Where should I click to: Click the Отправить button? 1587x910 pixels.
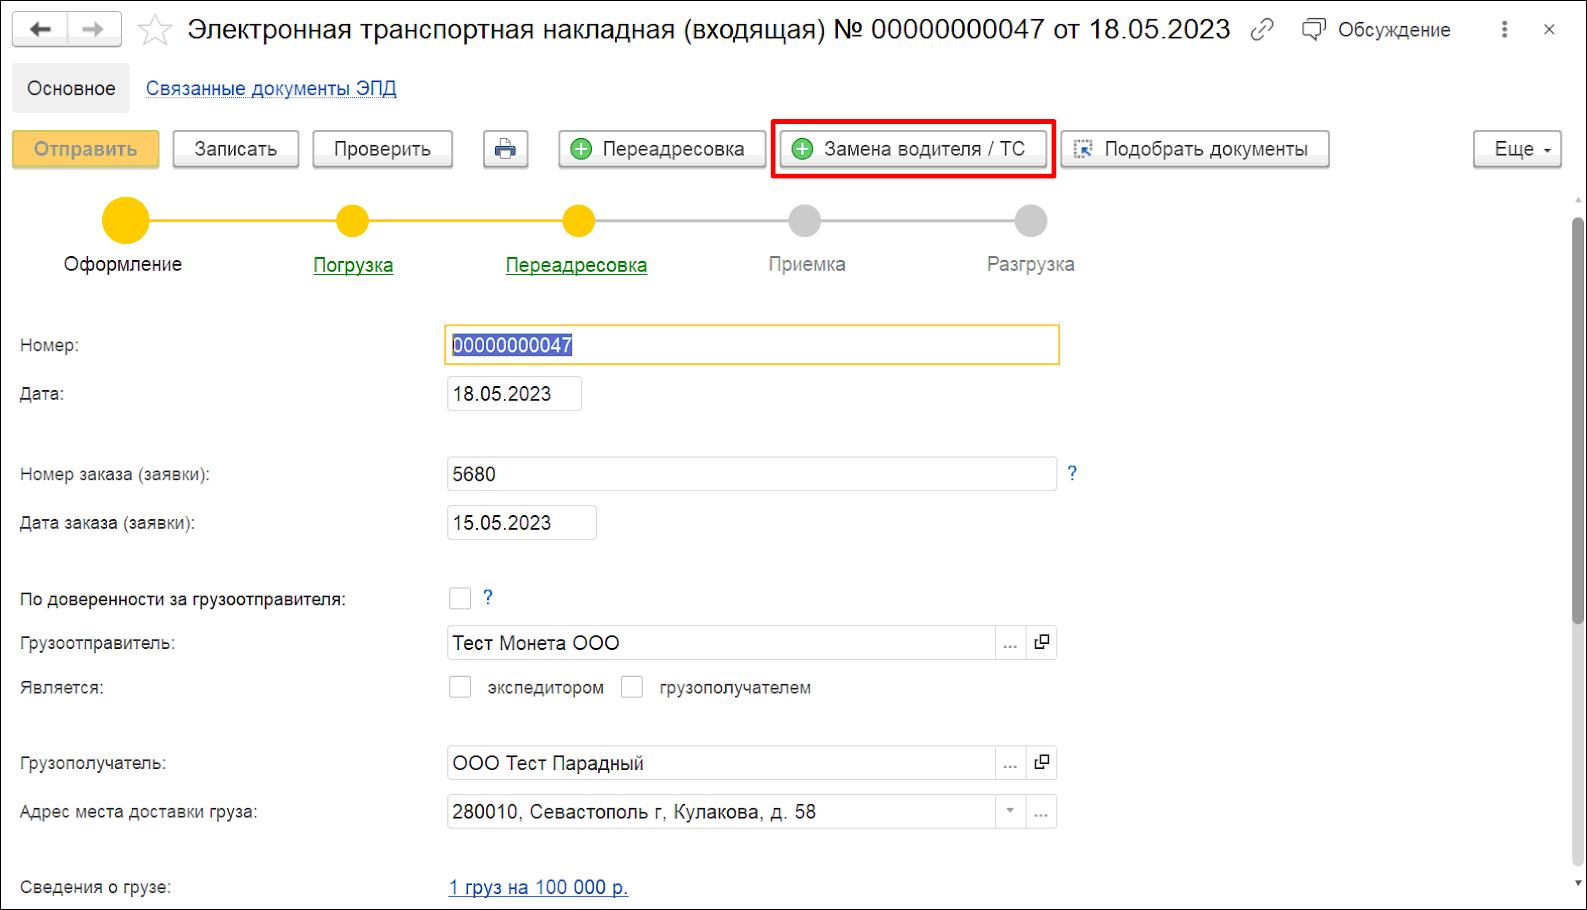pos(86,149)
